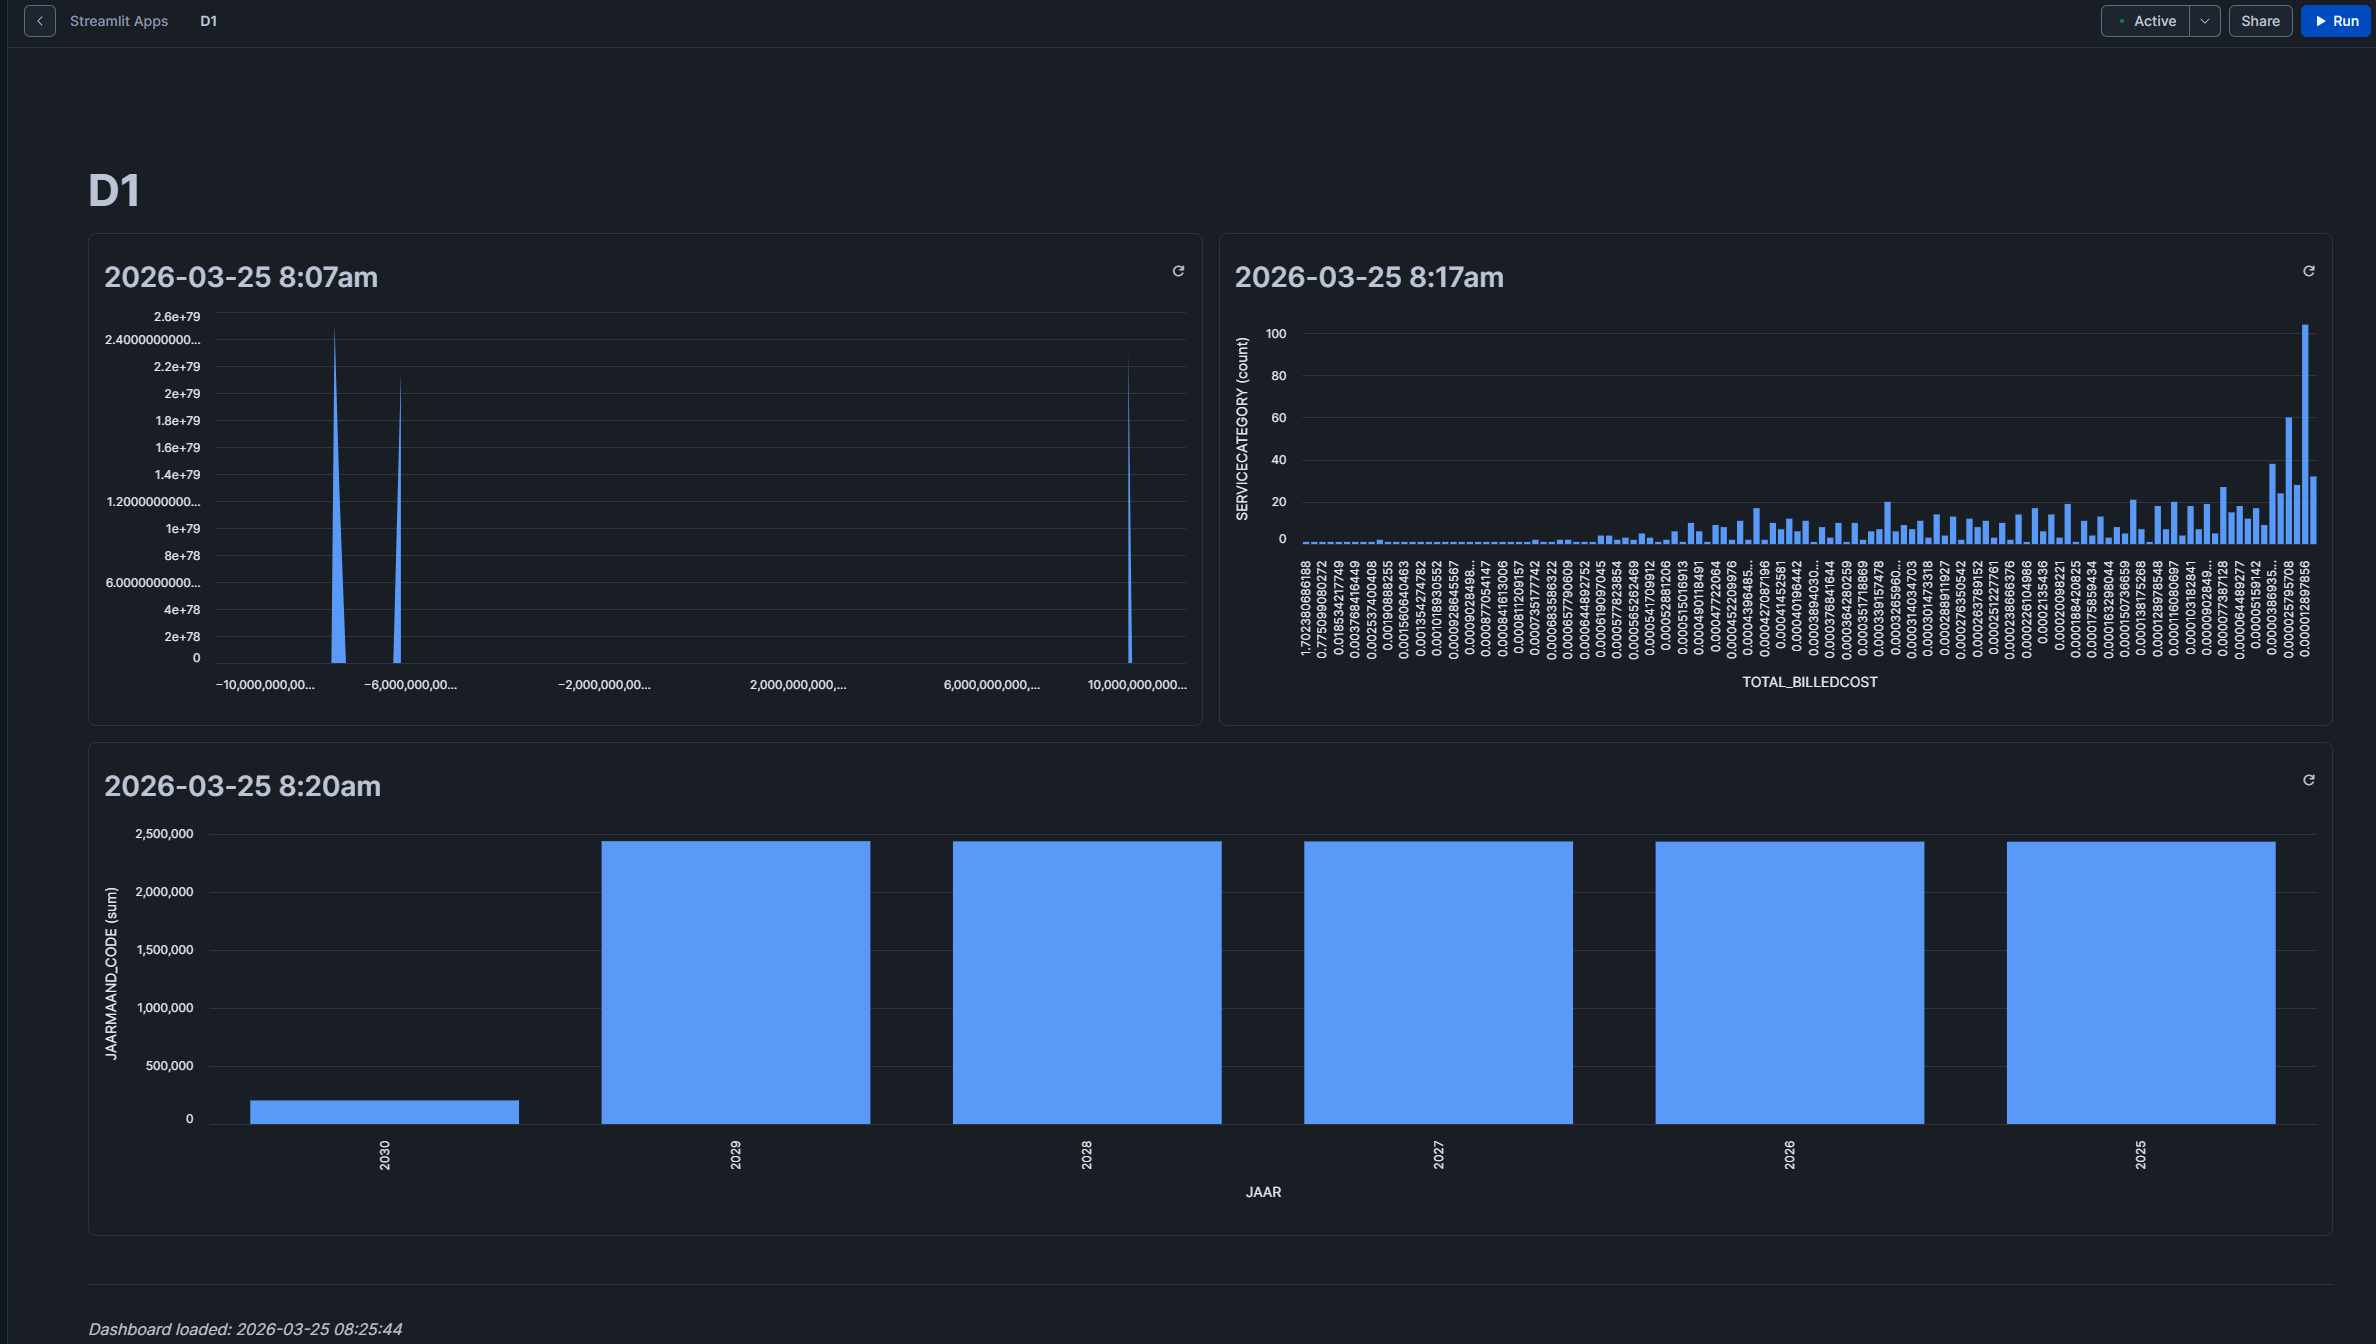The height and width of the screenshot is (1344, 2376).
Task: Click the TOTAL_BILLEDCOST axis title
Action: click(1809, 682)
